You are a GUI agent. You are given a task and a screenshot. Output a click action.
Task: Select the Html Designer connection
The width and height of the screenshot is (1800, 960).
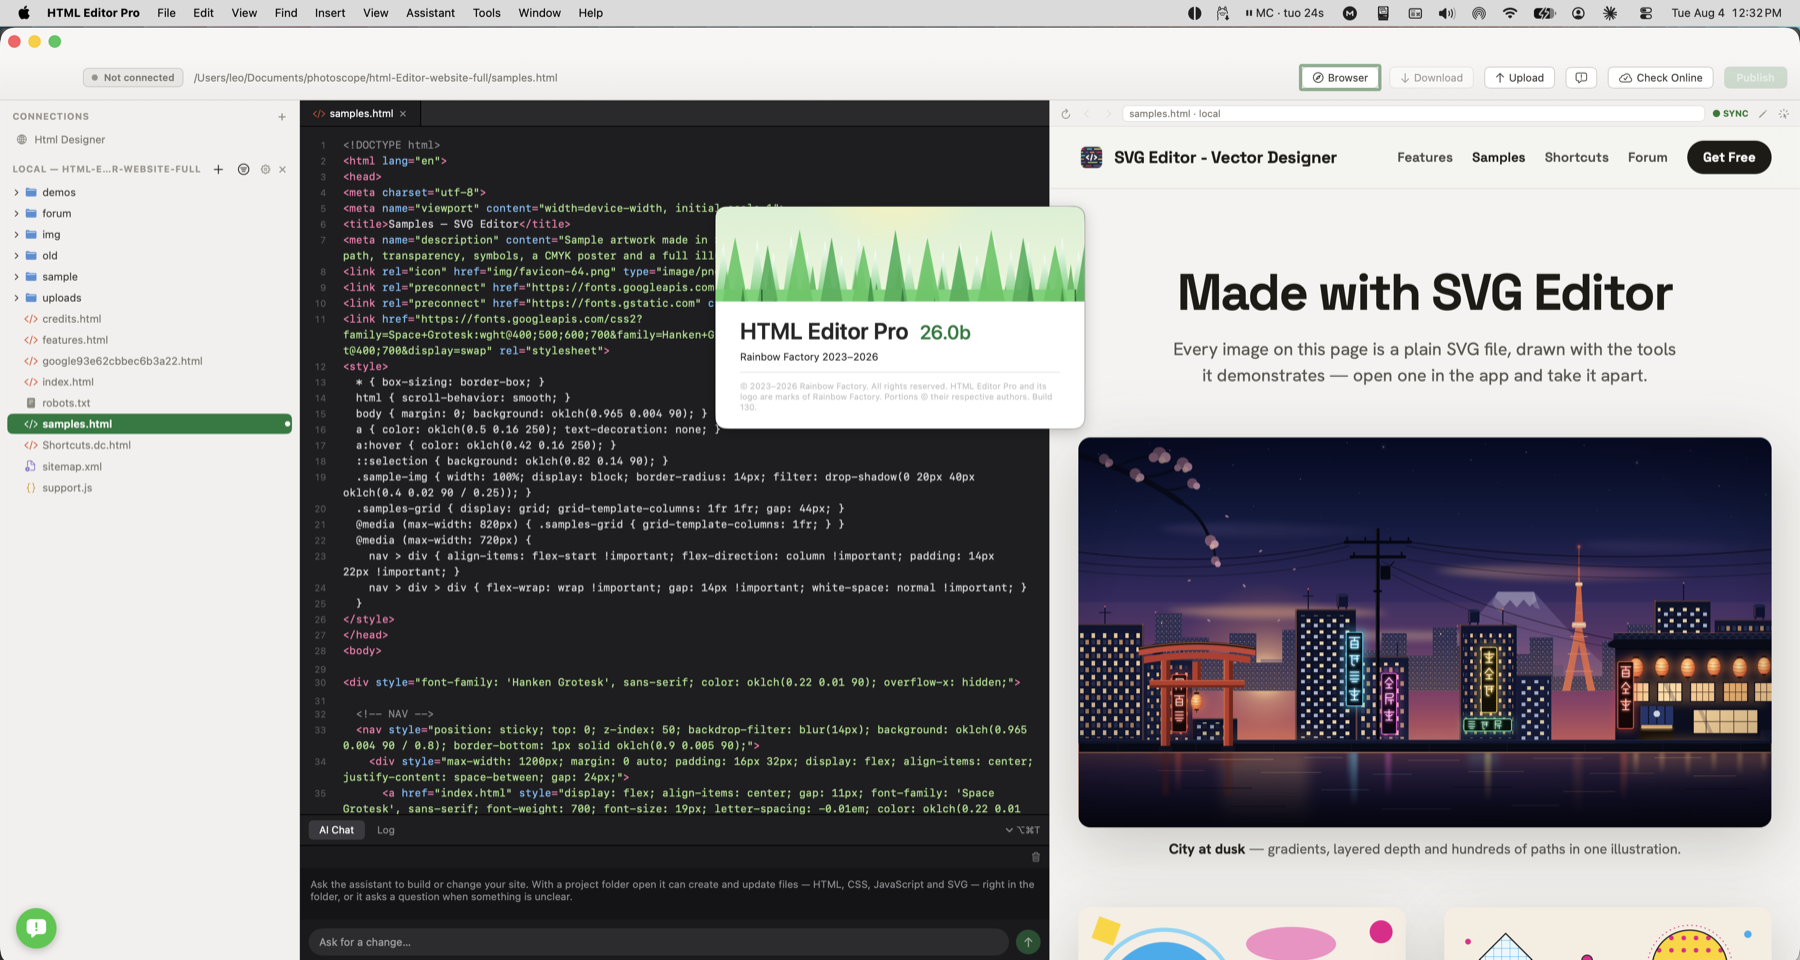150,140
